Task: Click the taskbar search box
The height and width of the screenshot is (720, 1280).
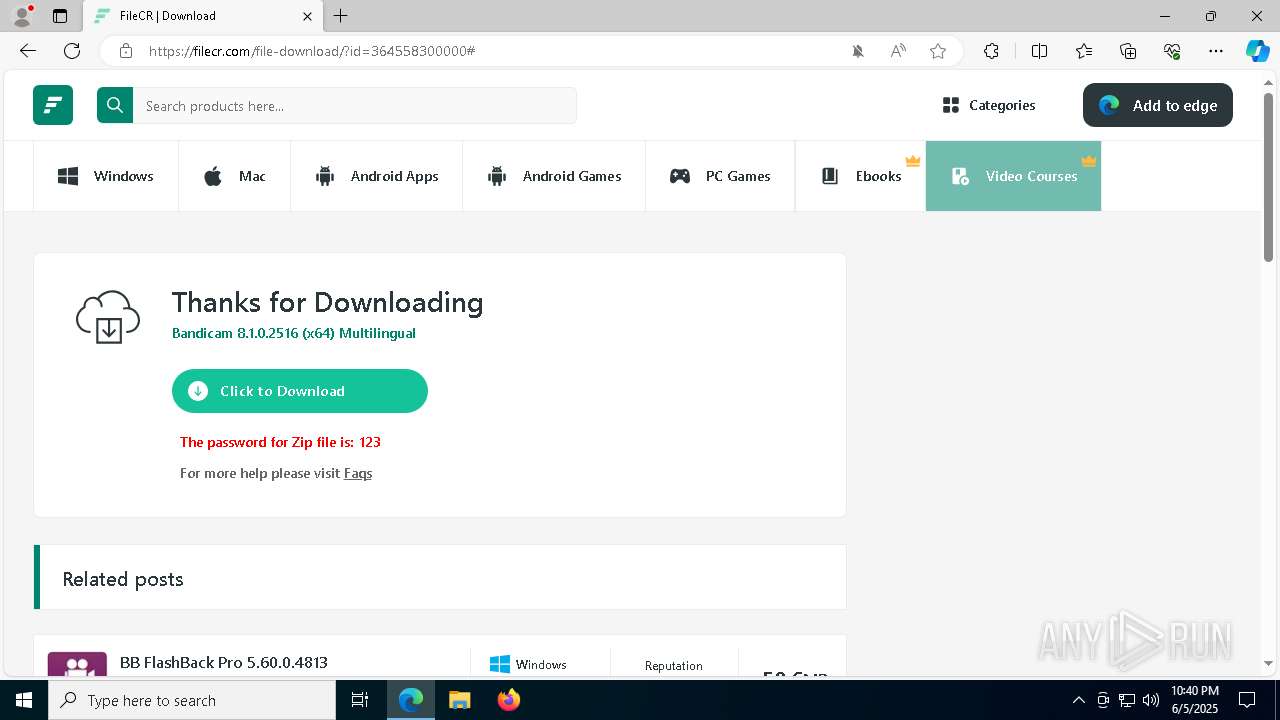Action: click(x=192, y=700)
